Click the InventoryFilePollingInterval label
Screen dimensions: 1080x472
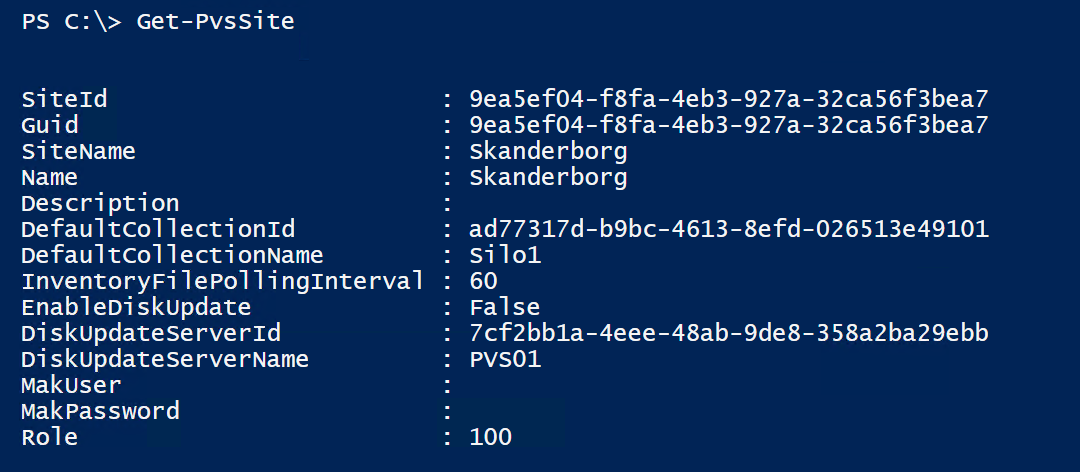click(x=222, y=282)
